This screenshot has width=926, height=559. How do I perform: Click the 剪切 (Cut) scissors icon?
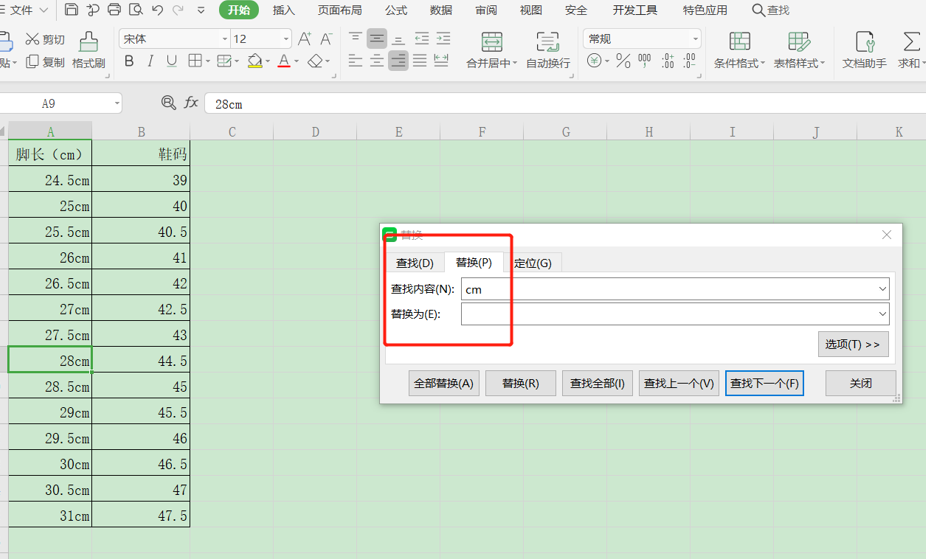point(32,40)
